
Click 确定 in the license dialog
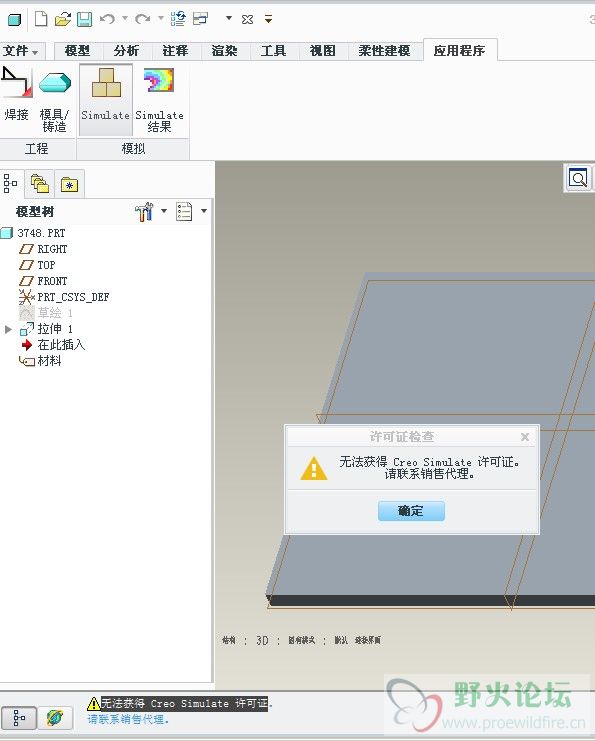click(x=411, y=511)
